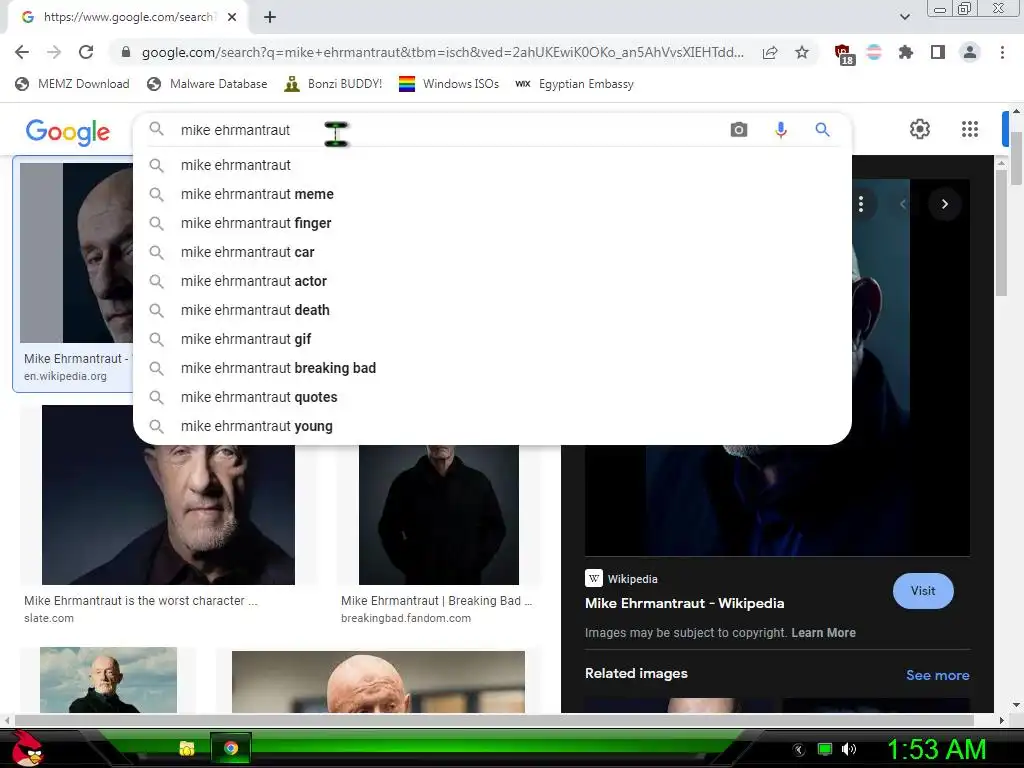The width and height of the screenshot is (1024, 768).
Task: Start voice search with the microphone
Action: pyautogui.click(x=780, y=130)
